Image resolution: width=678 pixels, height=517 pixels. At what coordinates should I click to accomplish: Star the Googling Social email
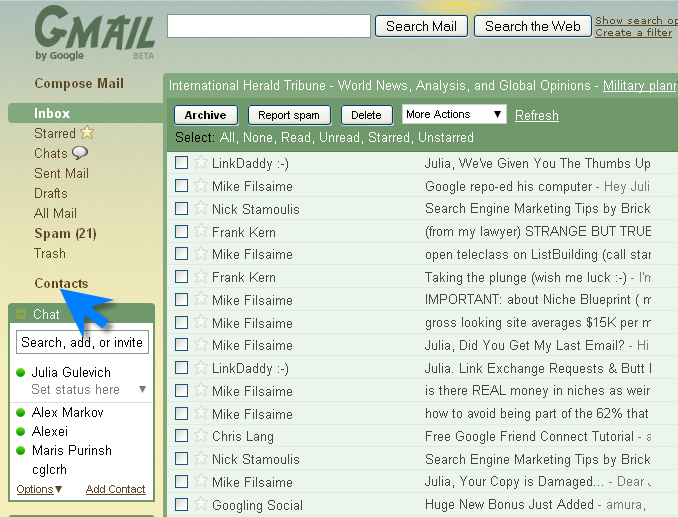point(200,505)
